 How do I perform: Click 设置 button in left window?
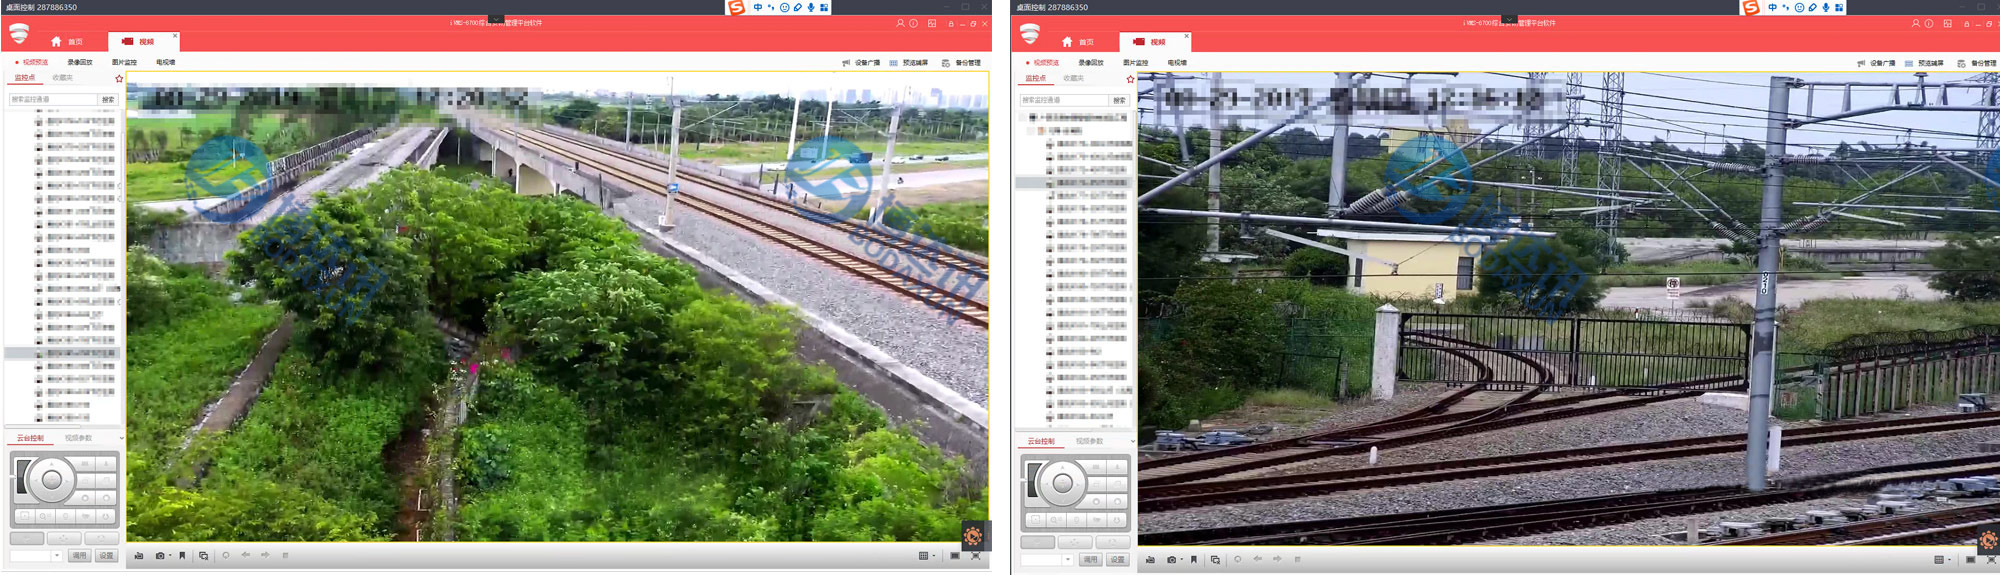coord(106,555)
